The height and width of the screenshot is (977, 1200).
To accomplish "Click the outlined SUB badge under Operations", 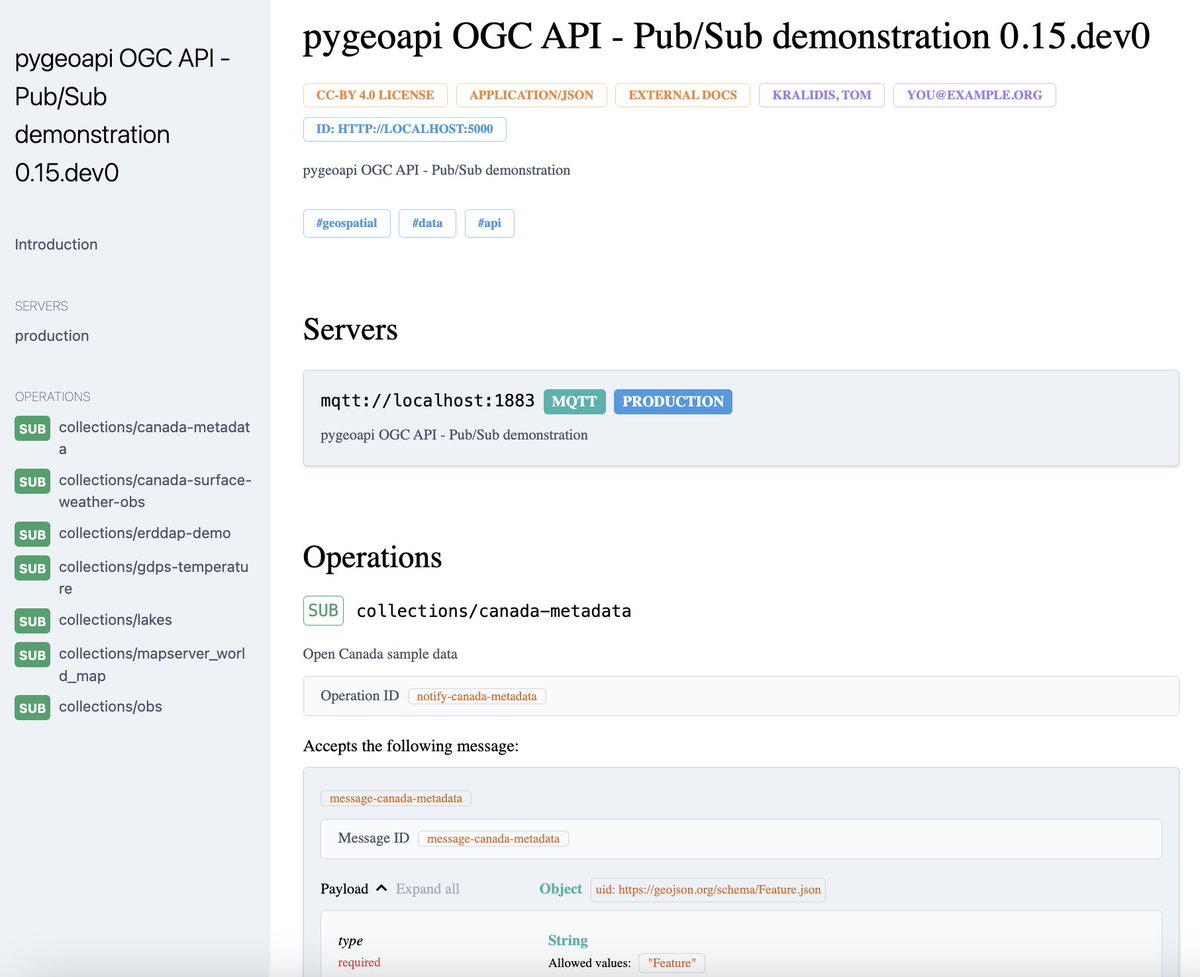I will [x=323, y=610].
